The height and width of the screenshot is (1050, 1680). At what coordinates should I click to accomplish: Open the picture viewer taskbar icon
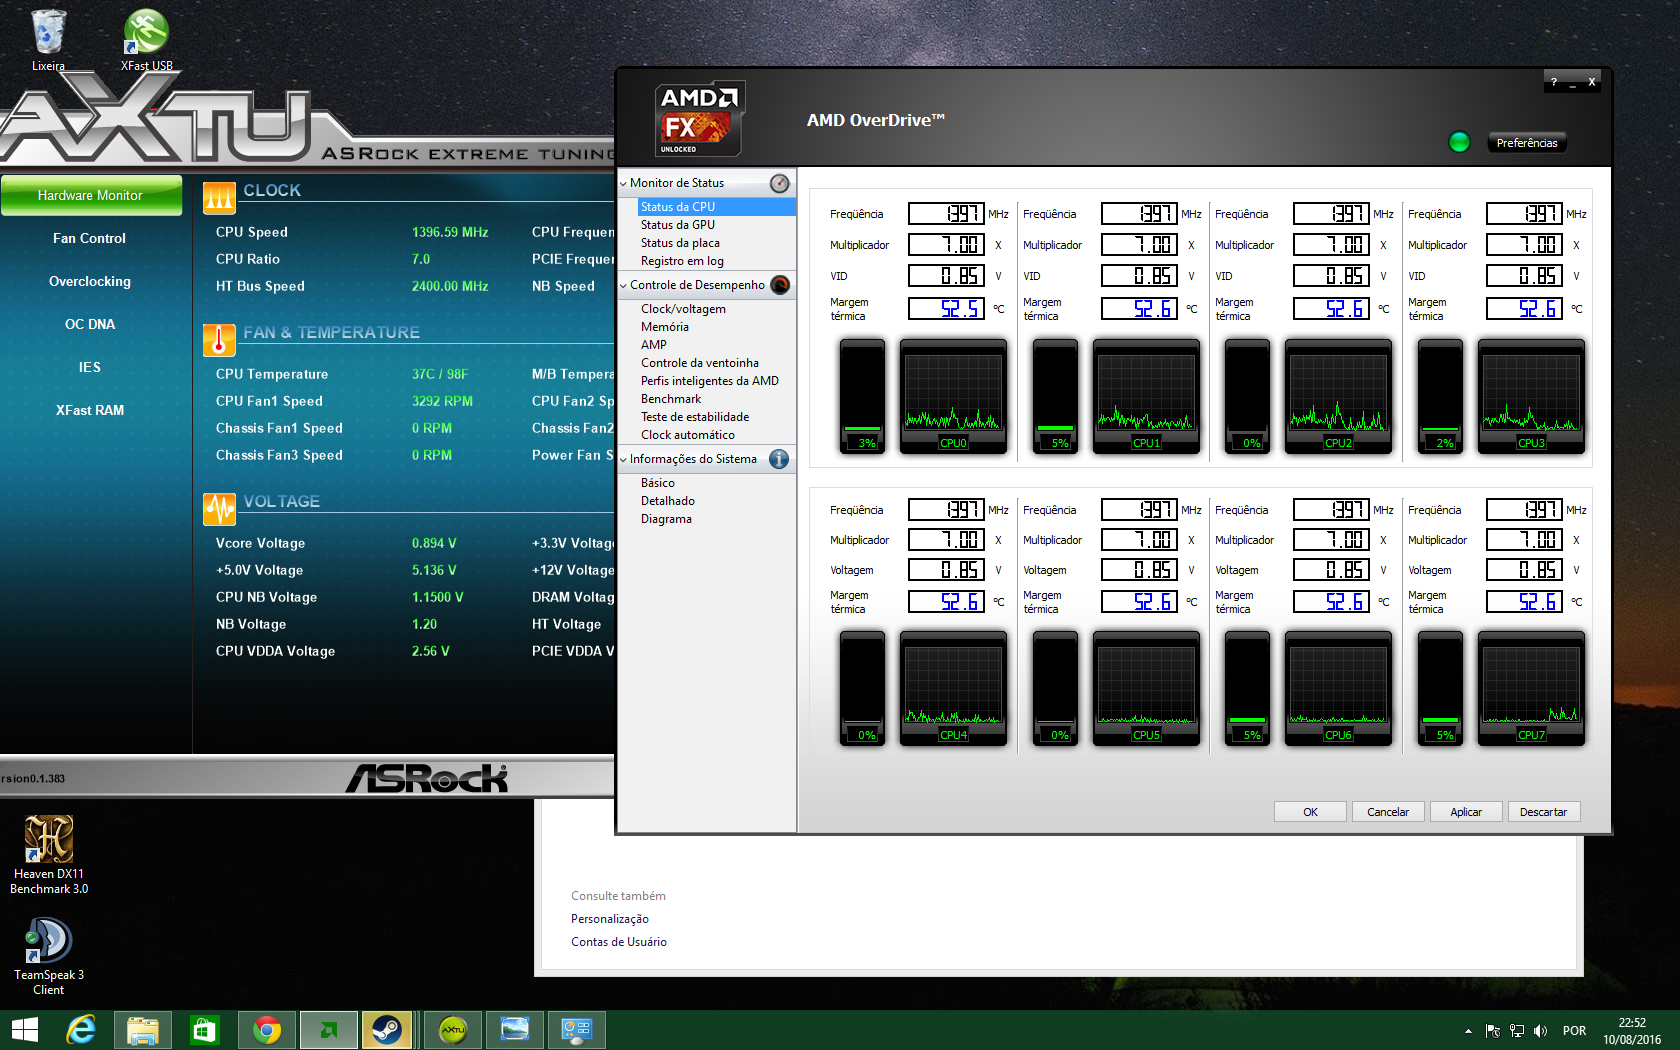[x=515, y=1030]
